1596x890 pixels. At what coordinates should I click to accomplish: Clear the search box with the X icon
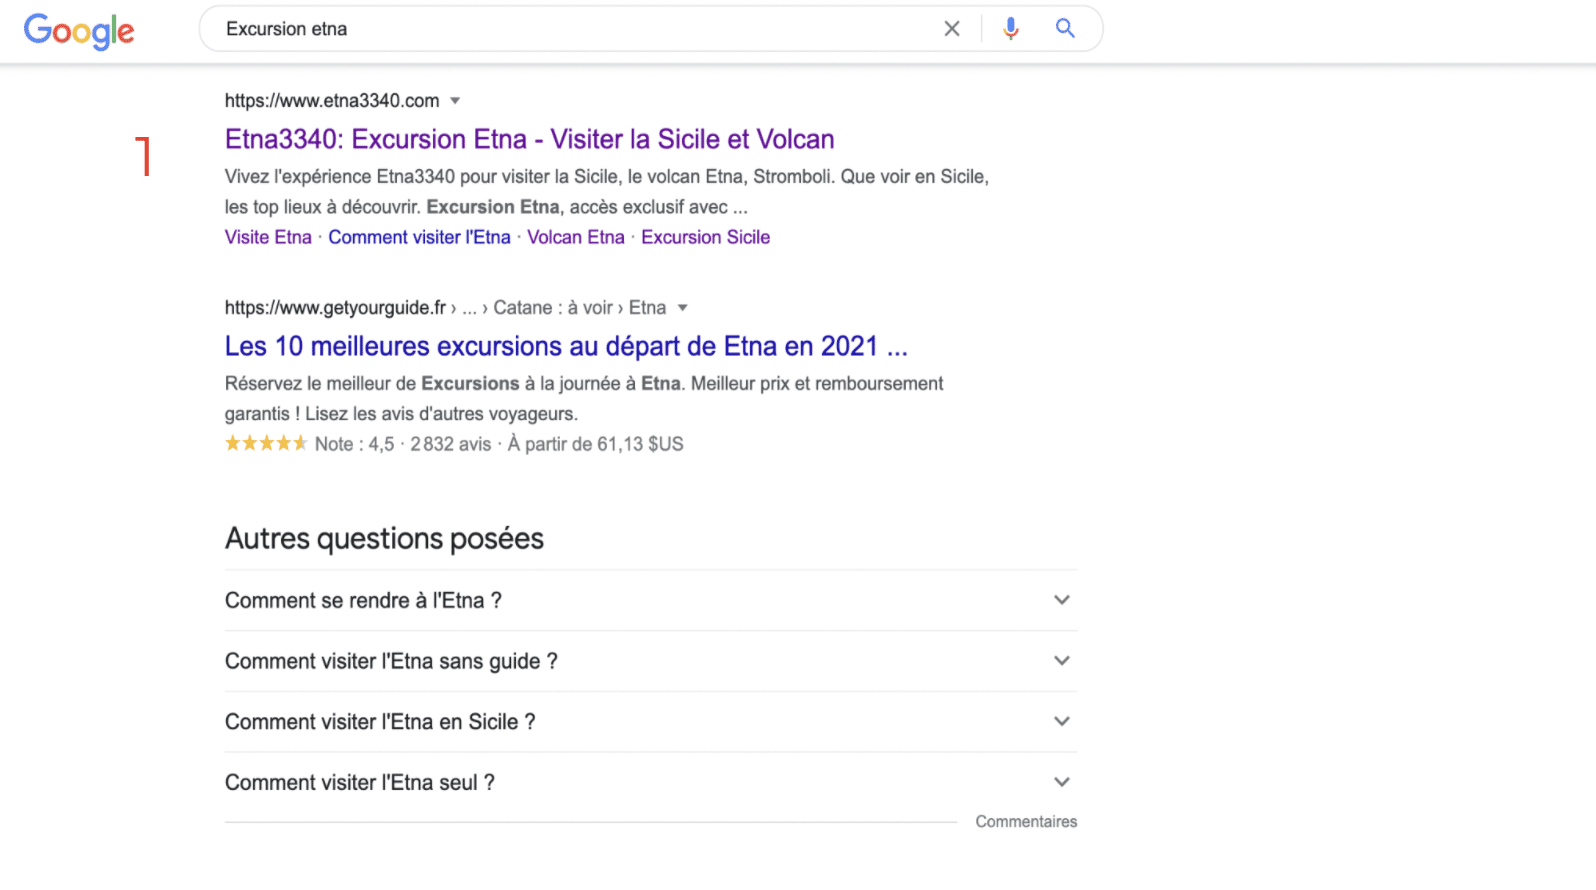pos(952,29)
